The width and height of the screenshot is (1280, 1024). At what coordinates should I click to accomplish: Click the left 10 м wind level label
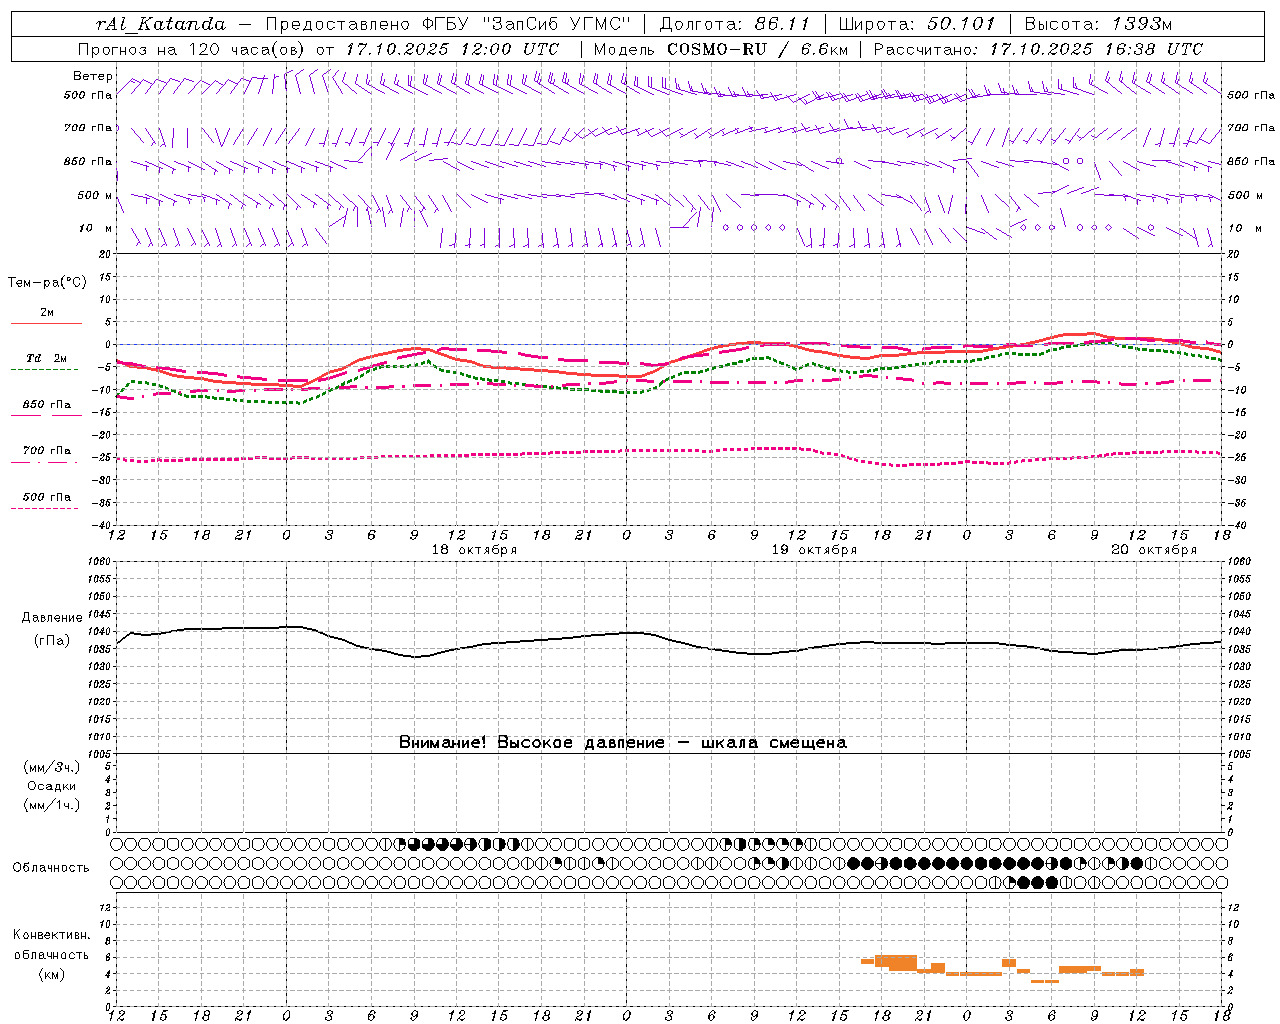coord(95,229)
